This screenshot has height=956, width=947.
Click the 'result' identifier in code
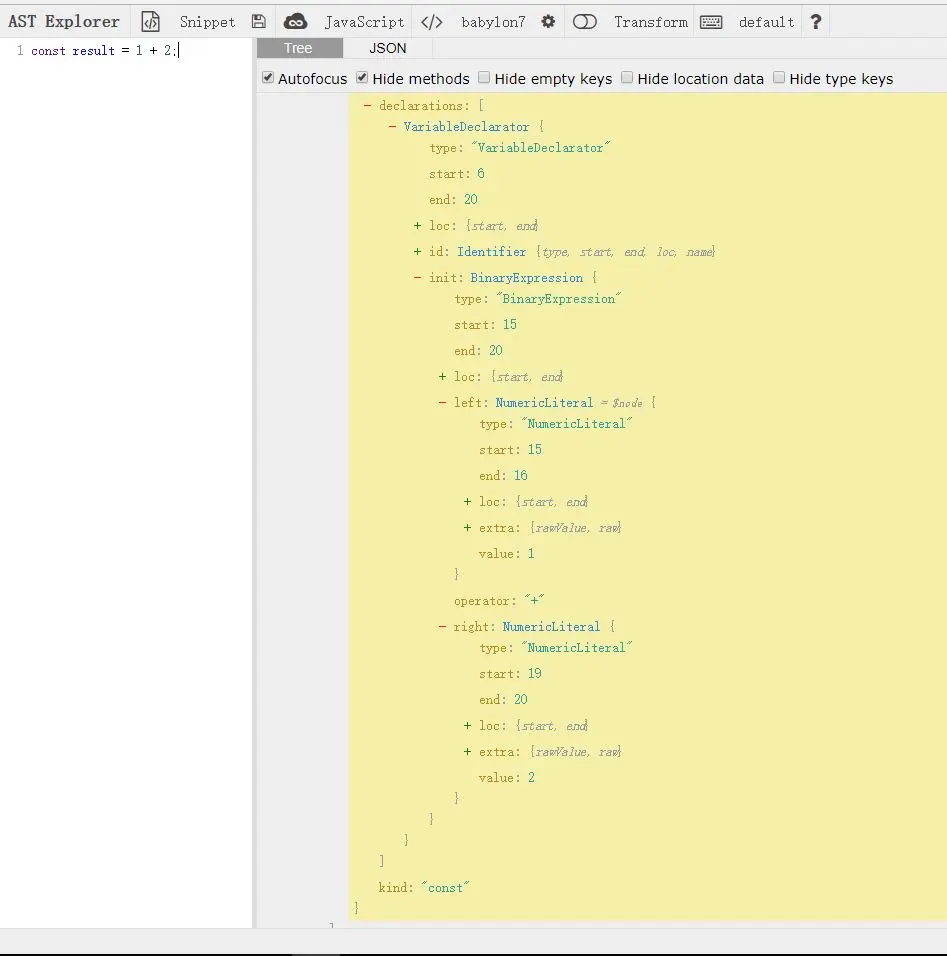[93, 51]
